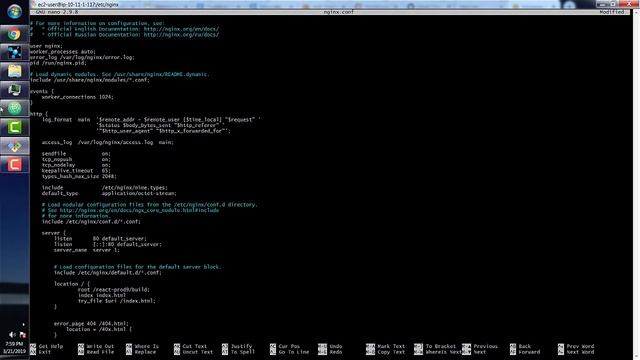
Task: Place cursor on 'worker_connections 1024;' line
Action: pyautogui.click(x=78, y=97)
